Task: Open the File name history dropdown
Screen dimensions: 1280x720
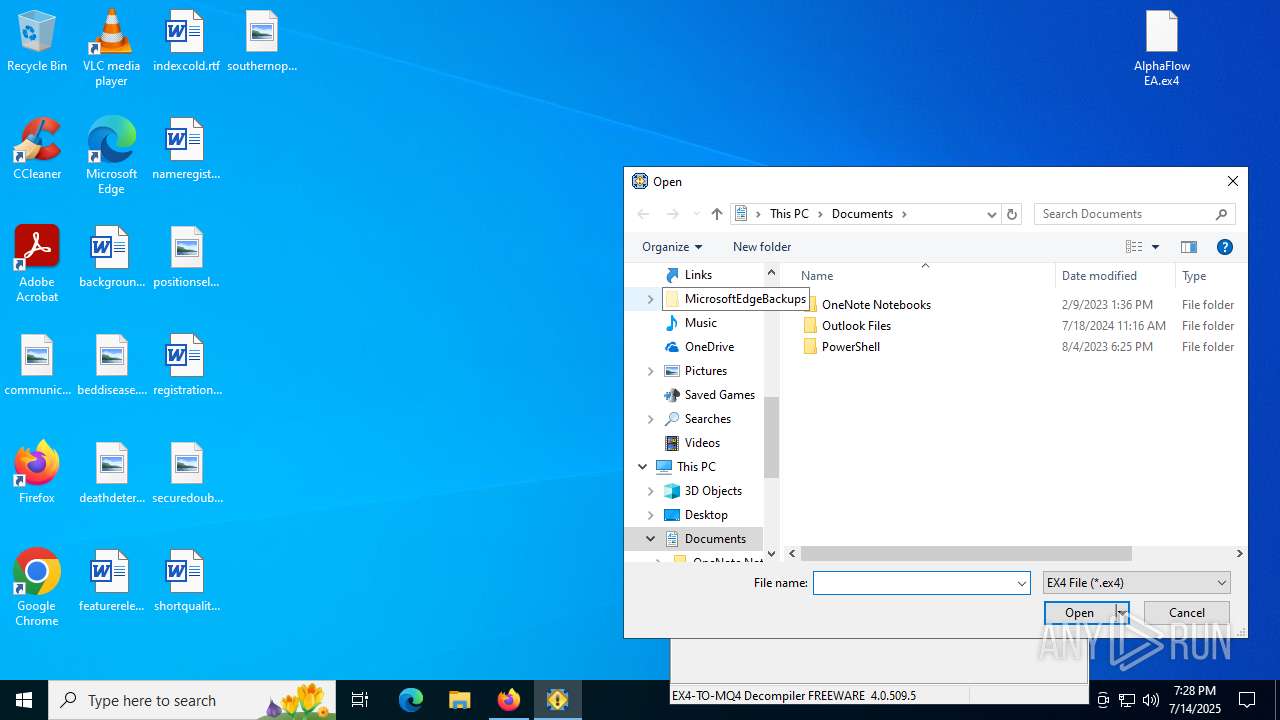Action: click(1021, 583)
